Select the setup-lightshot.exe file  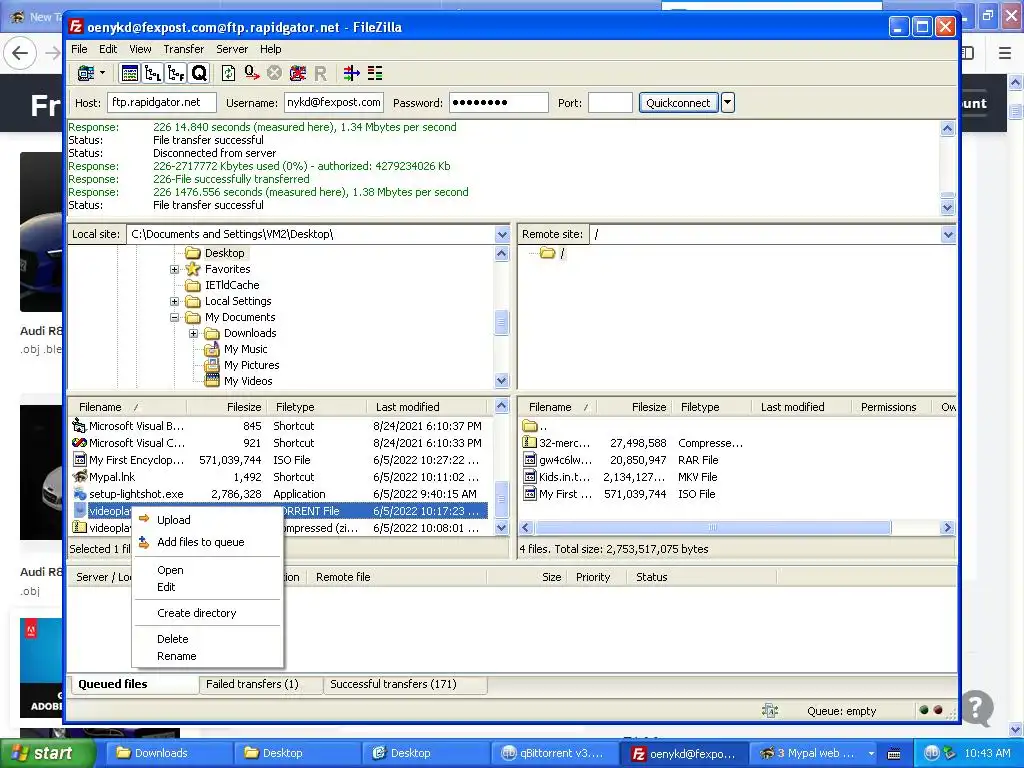coord(280,494)
